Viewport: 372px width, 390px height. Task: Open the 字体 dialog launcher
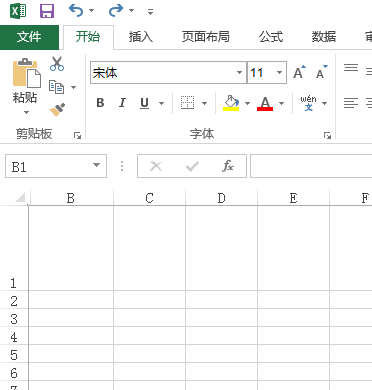click(327, 135)
